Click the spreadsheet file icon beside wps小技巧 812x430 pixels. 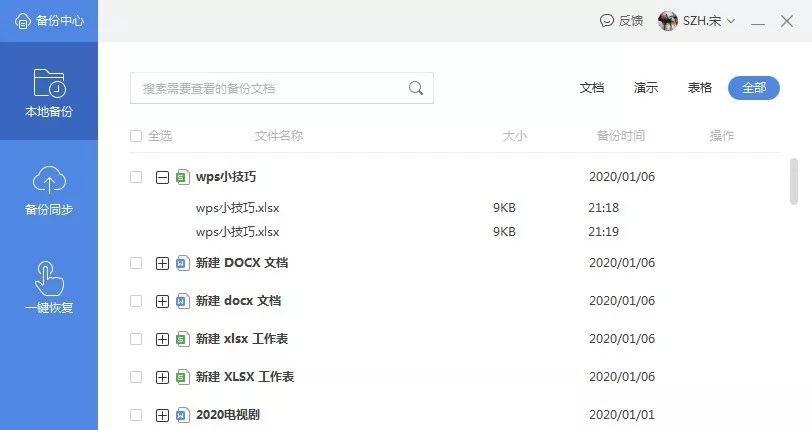point(182,177)
